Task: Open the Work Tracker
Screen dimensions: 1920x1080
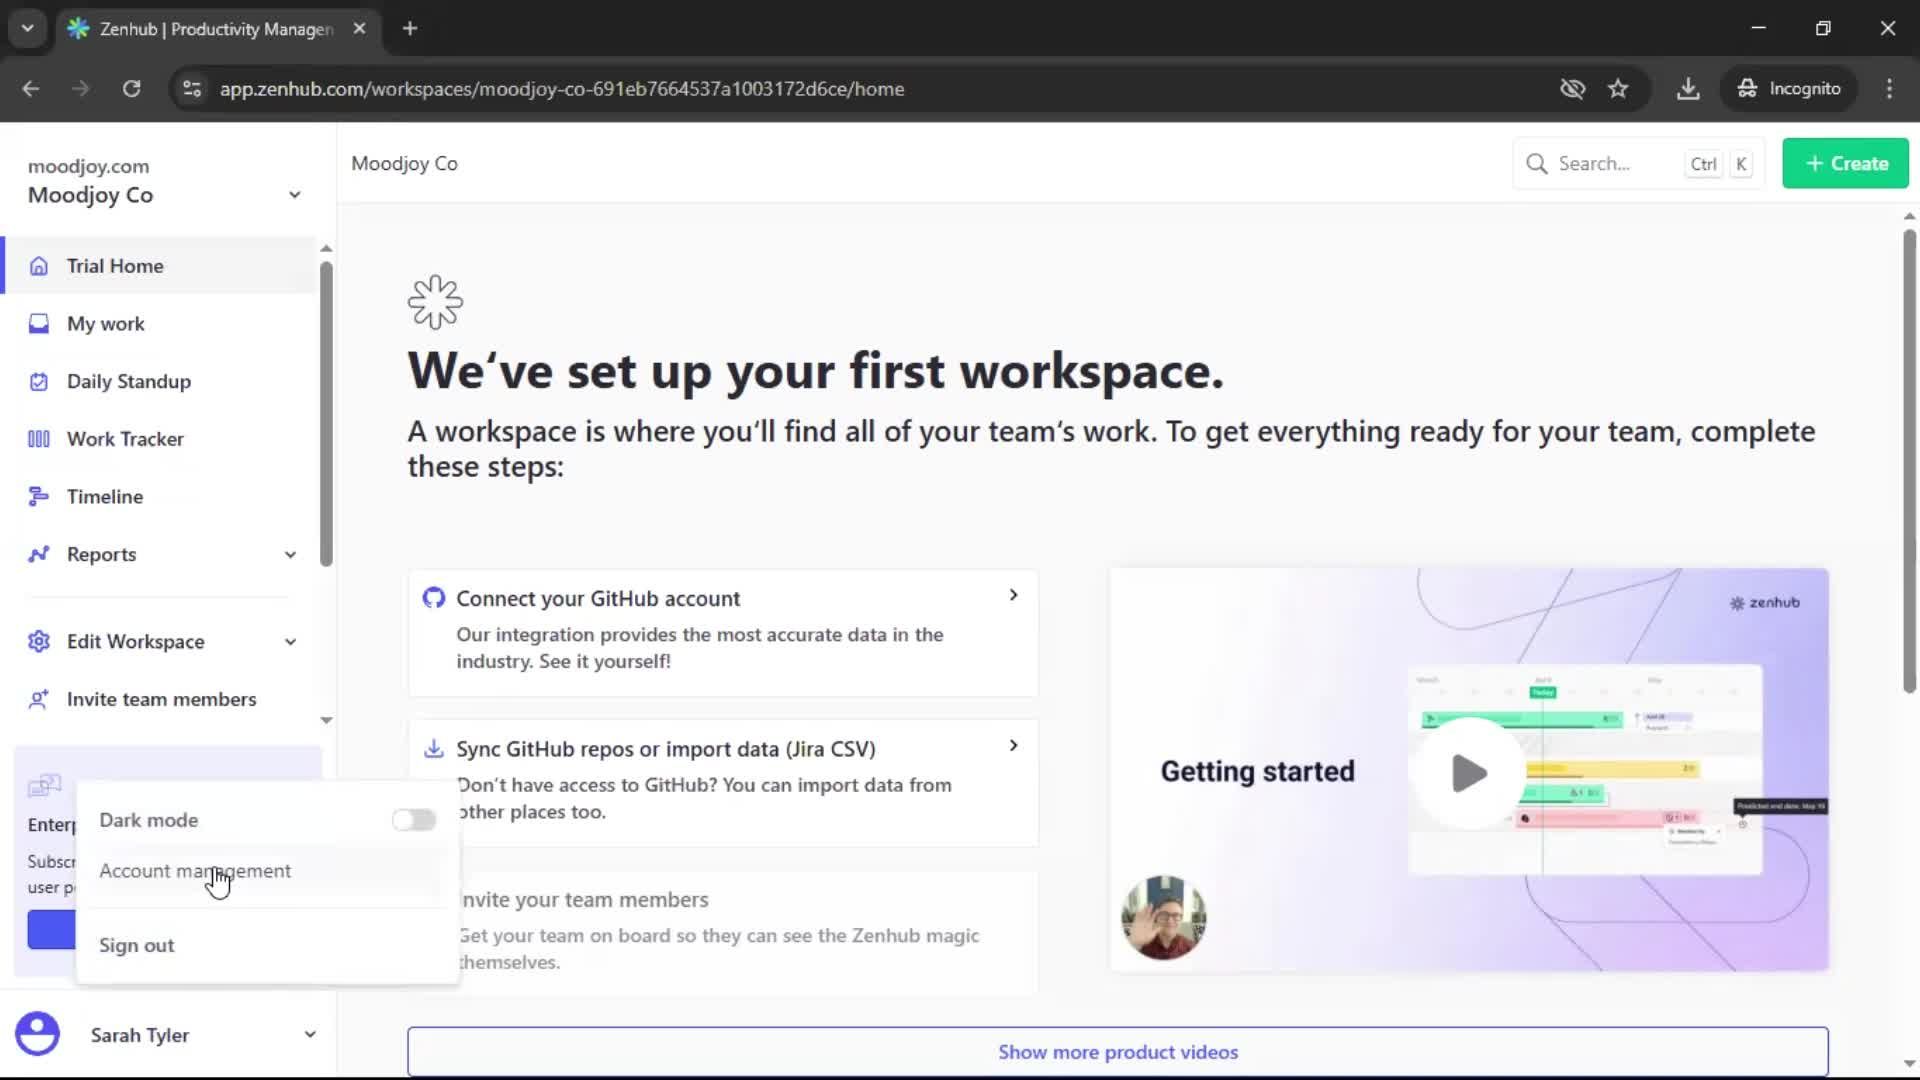Action: pos(125,438)
